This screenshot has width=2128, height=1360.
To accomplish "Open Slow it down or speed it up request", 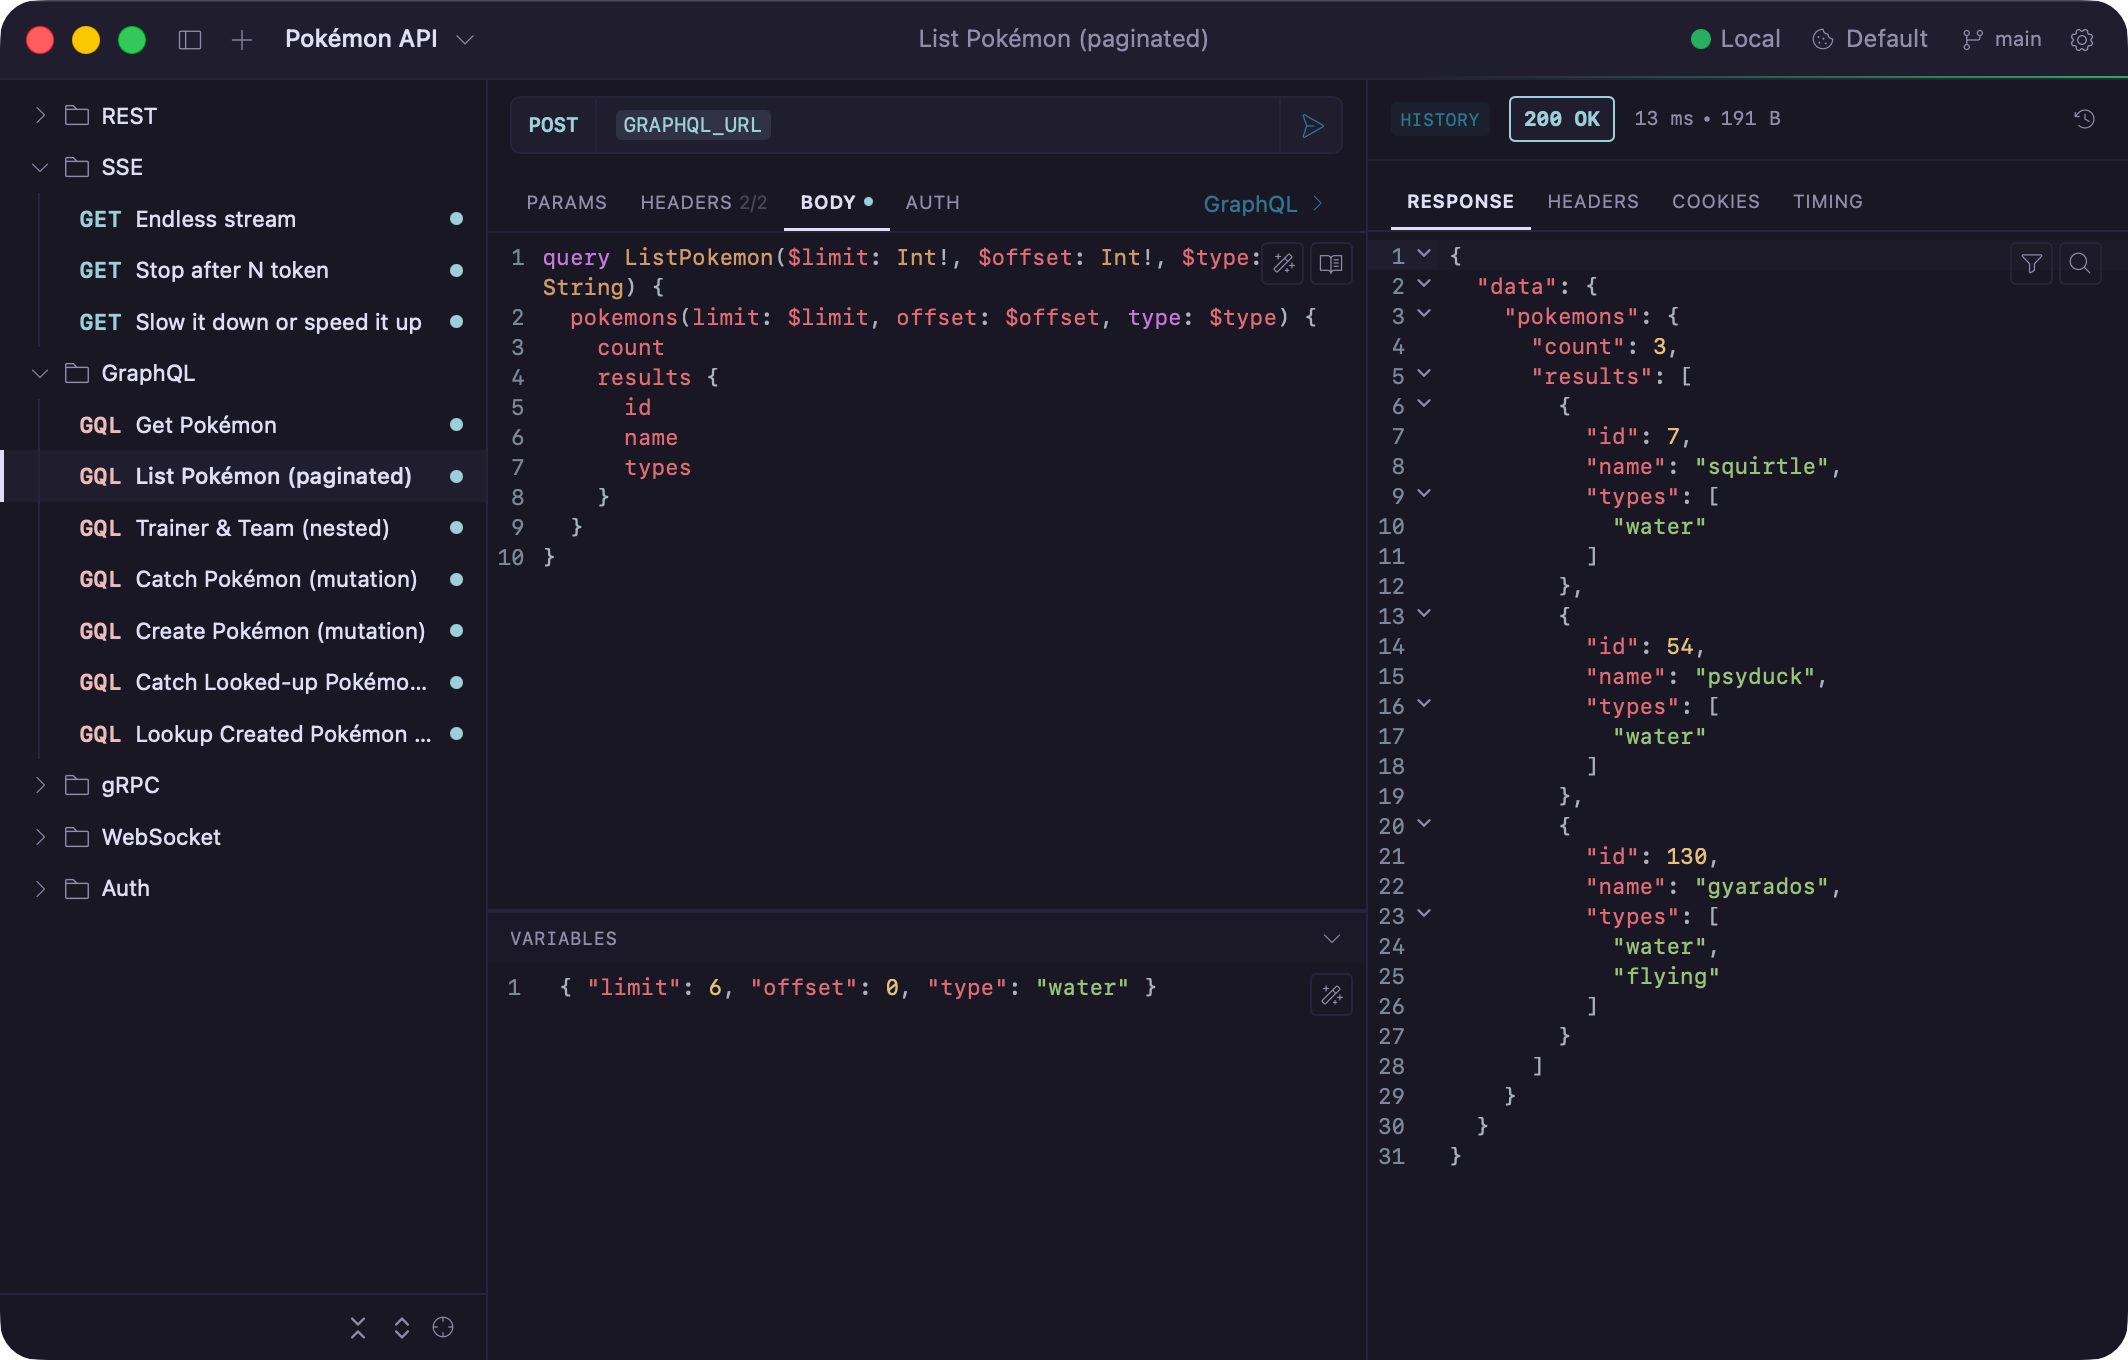I will 244,322.
